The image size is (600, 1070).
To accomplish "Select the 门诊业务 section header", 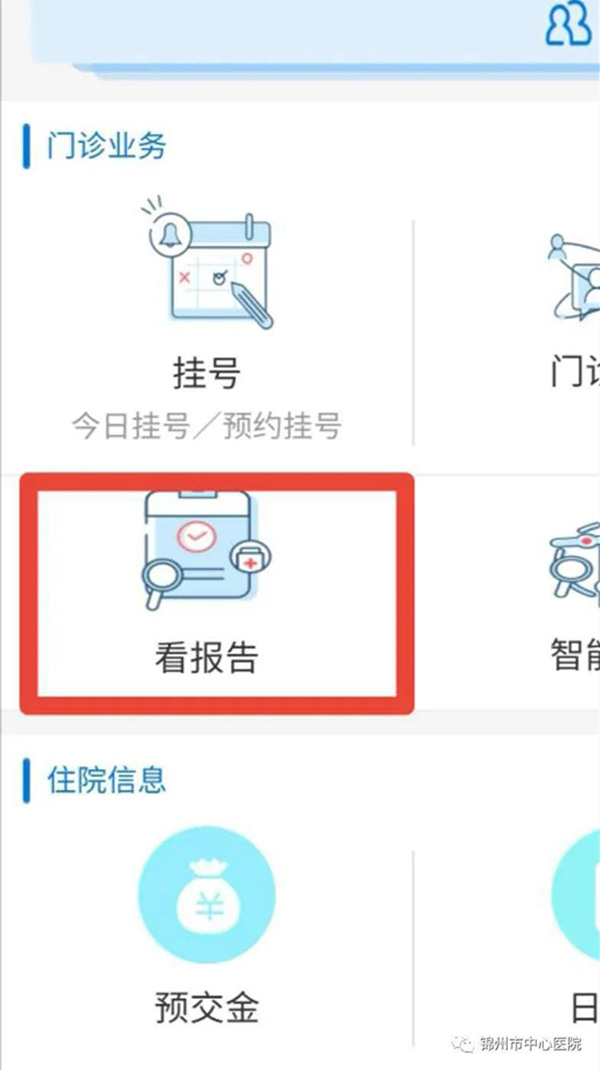I will (x=106, y=145).
